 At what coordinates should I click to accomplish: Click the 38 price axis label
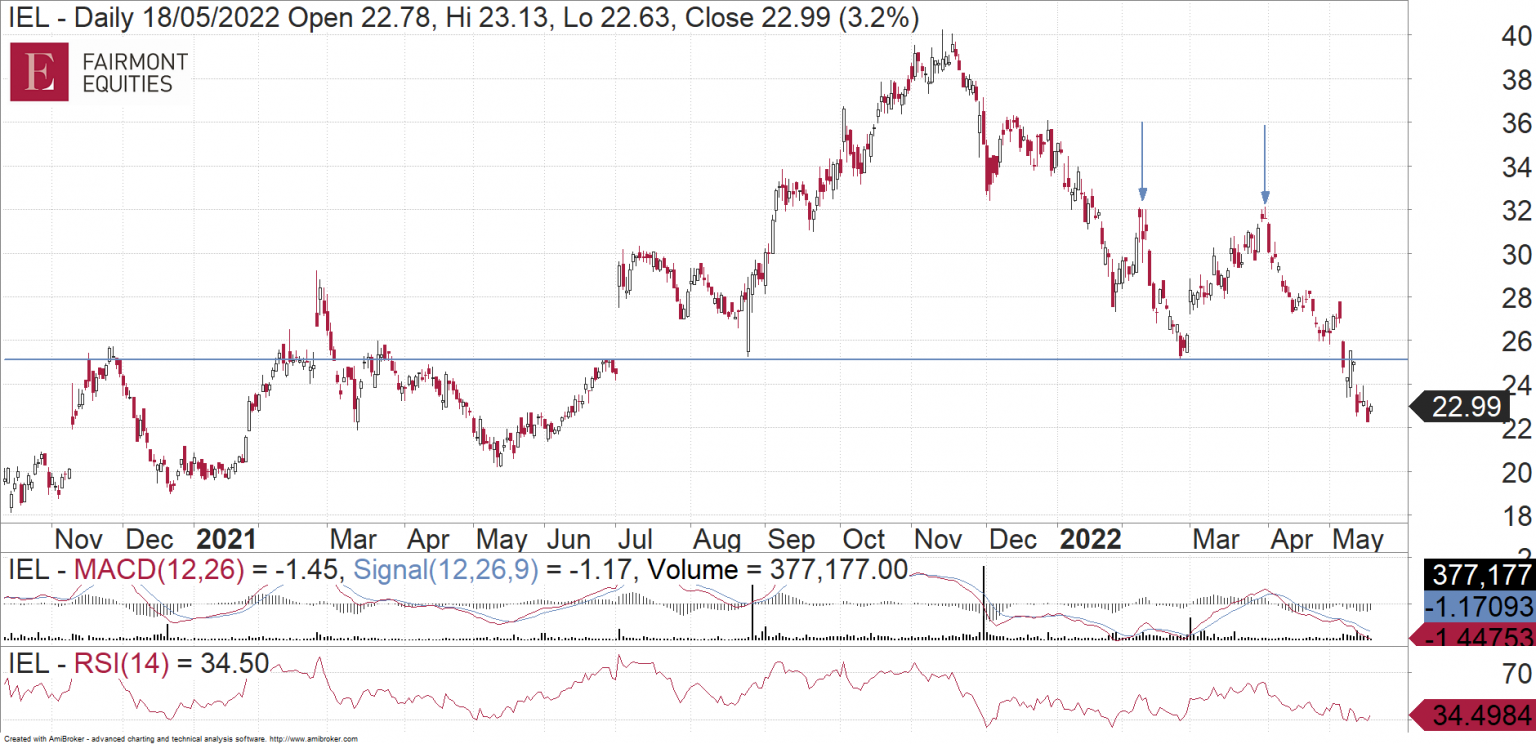tap(1517, 80)
